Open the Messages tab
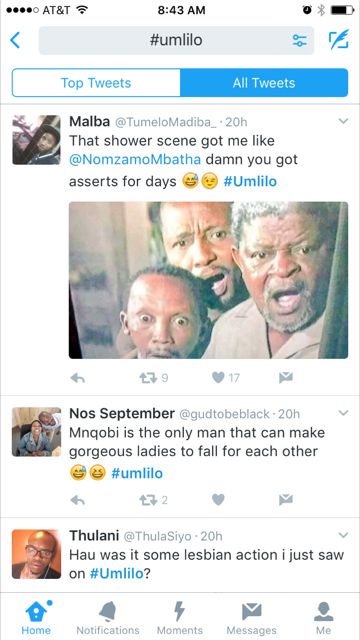360x640 pixels. tap(251, 617)
